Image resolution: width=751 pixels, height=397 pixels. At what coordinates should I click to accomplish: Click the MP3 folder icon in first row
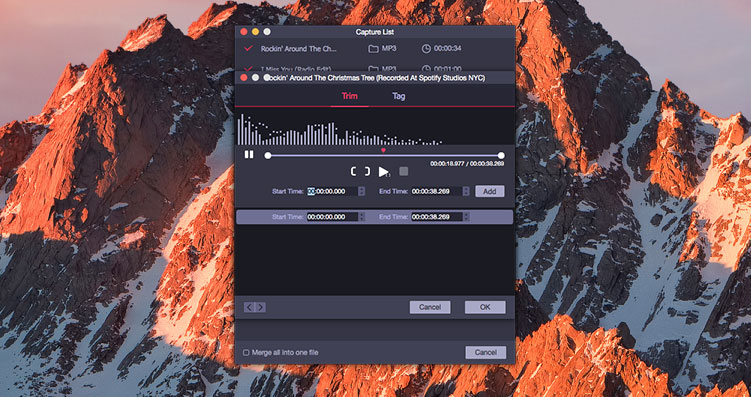coord(373,49)
